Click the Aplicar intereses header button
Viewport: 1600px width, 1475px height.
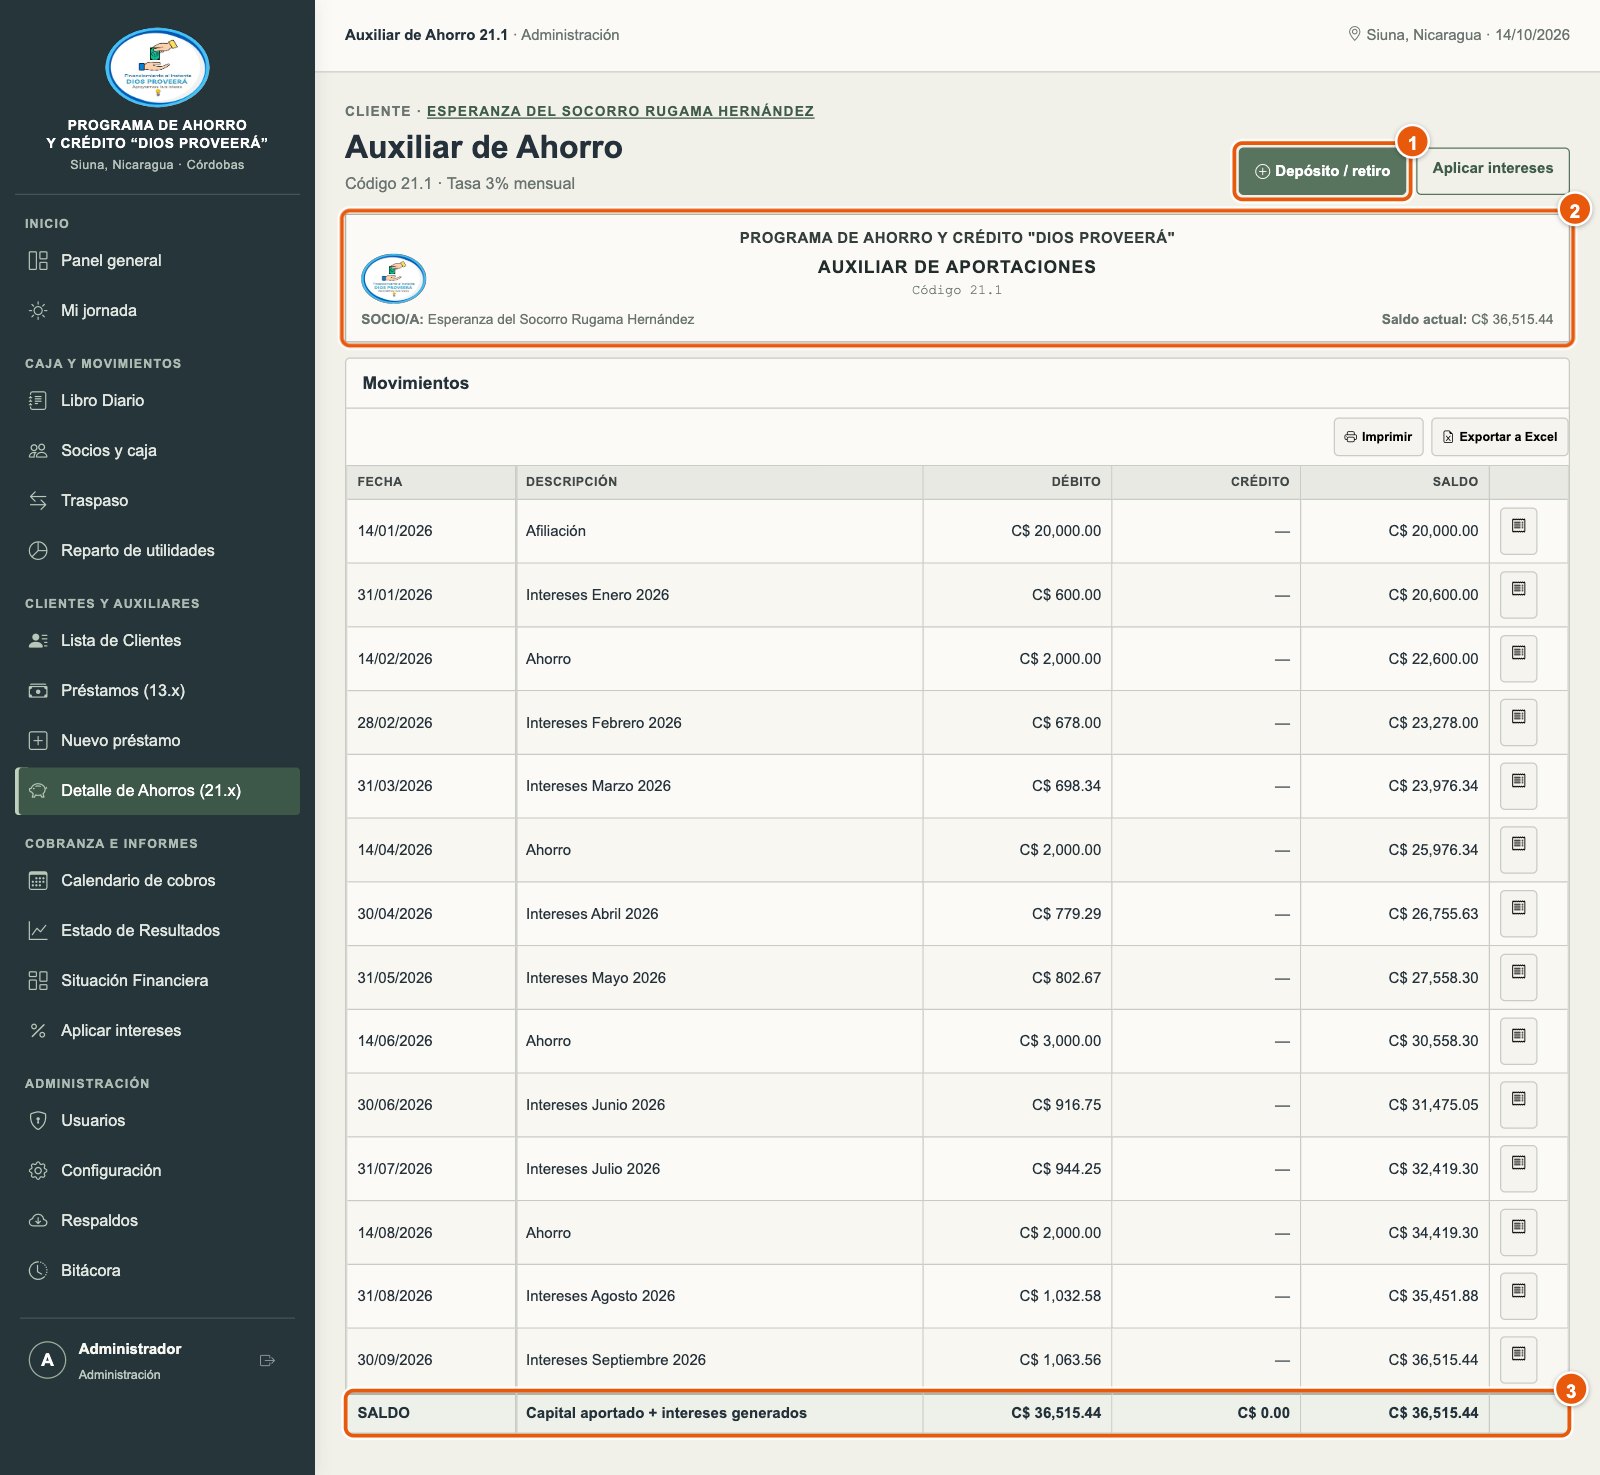(1492, 169)
